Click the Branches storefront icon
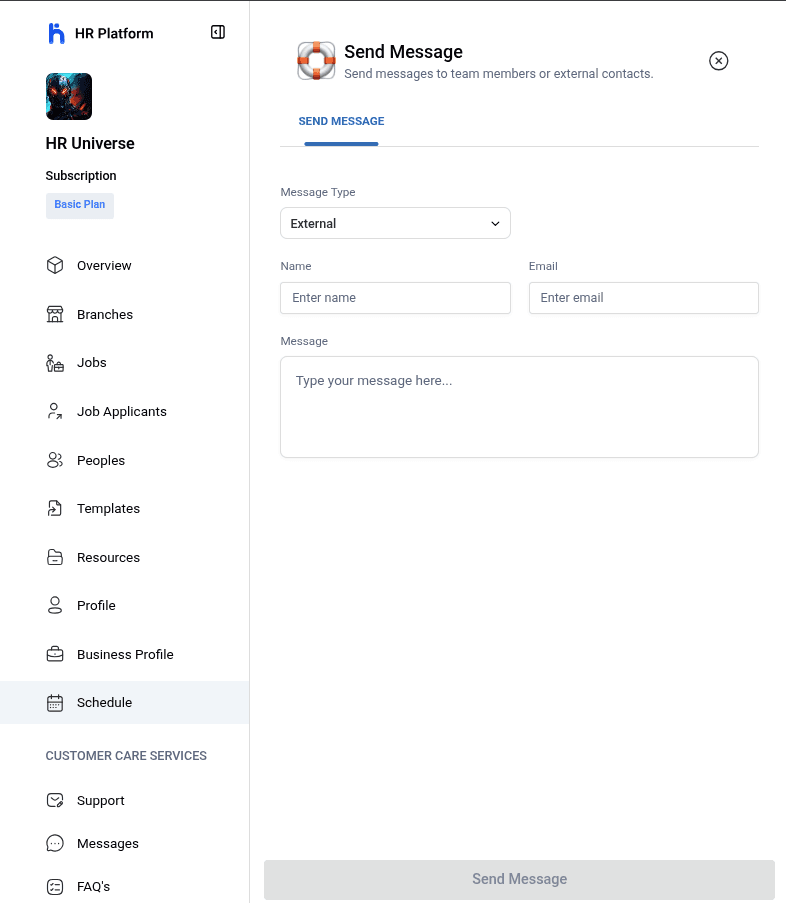 point(55,314)
